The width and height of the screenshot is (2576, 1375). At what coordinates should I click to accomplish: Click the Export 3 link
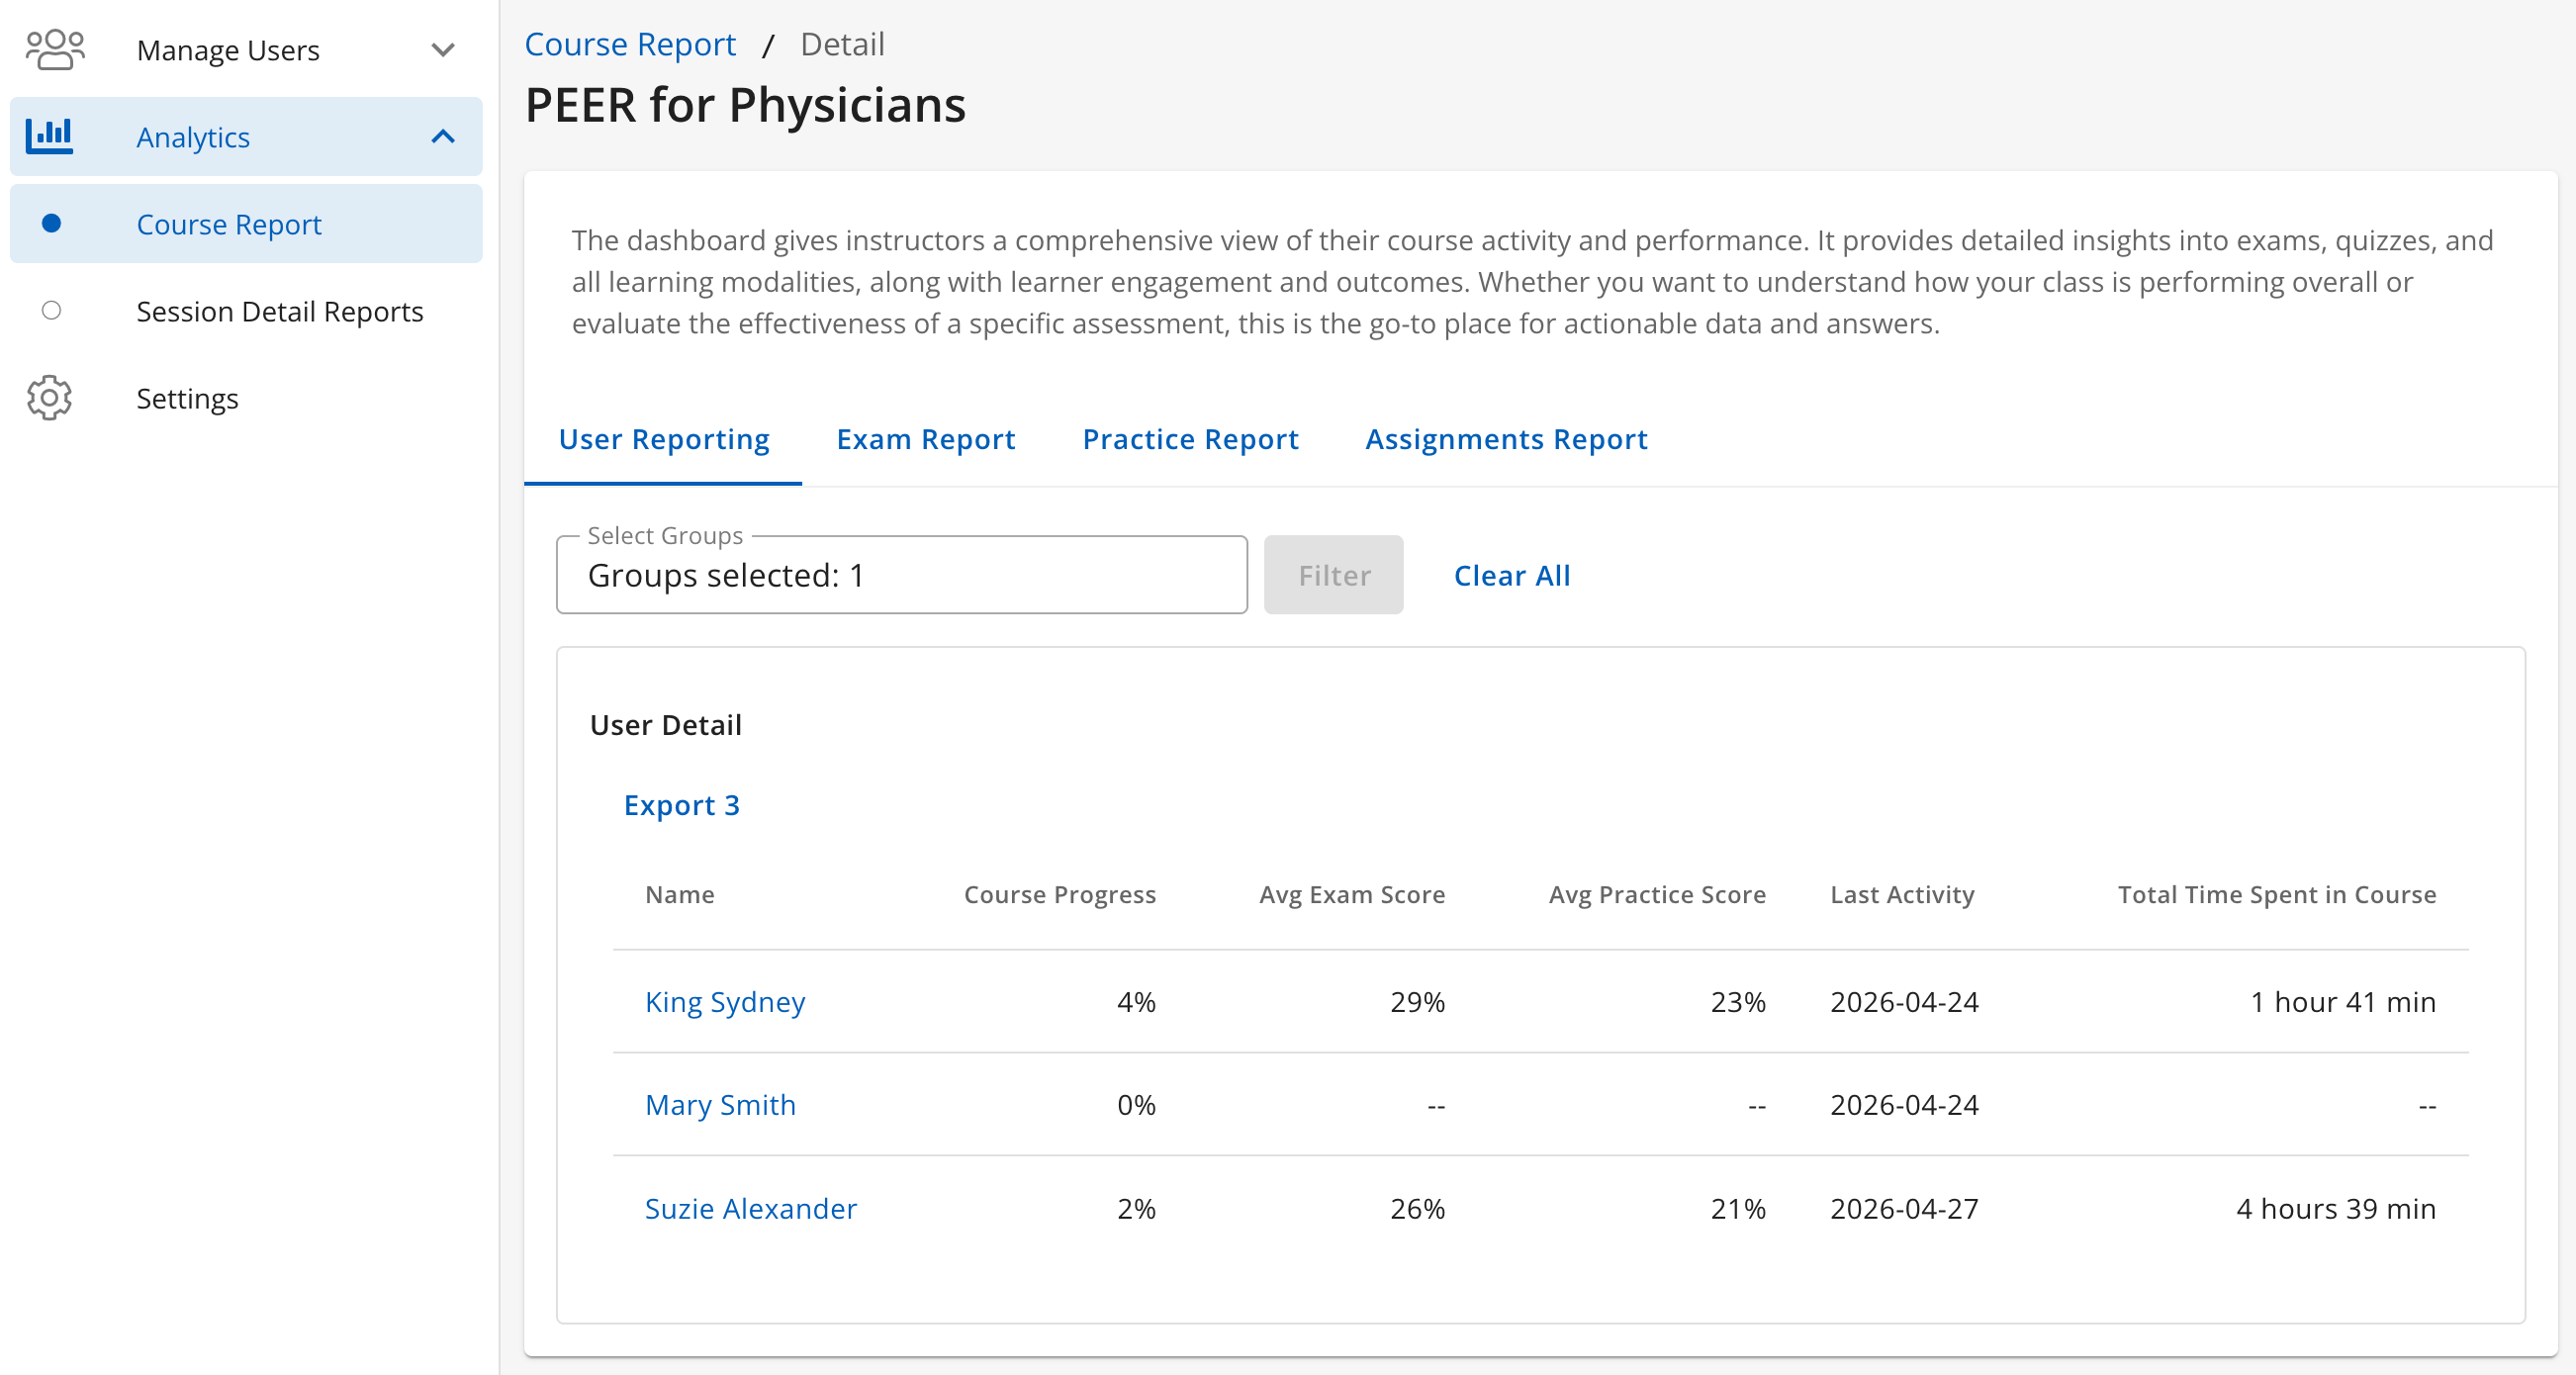682,805
